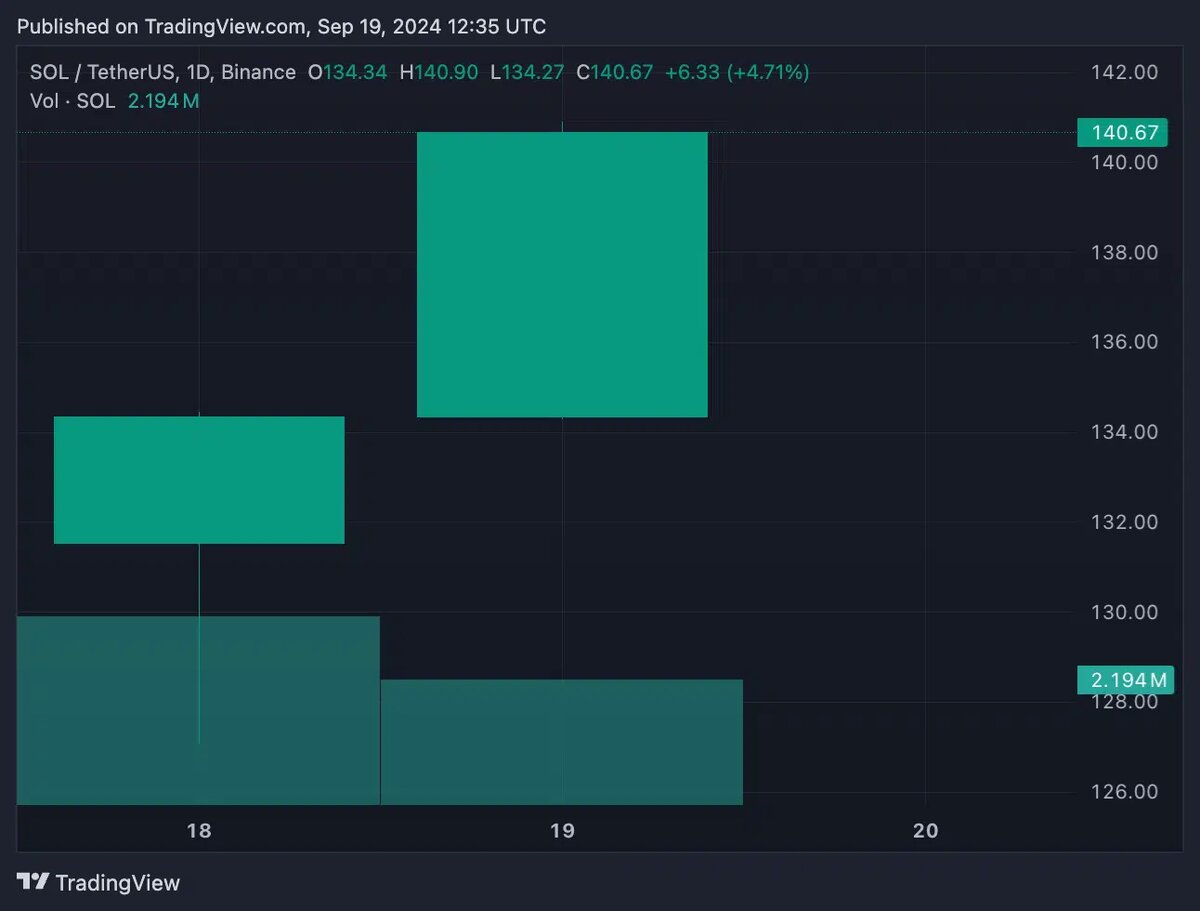
Task: Click the volume bar under the 19th
Action: [562, 742]
